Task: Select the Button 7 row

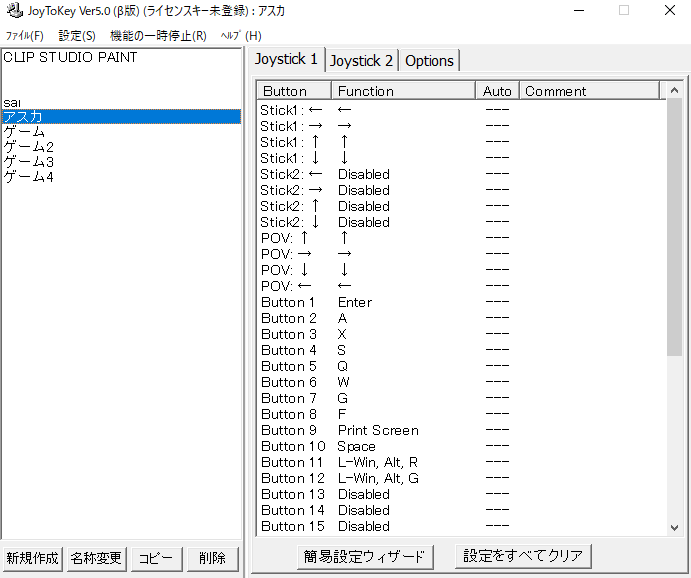Action: (461, 398)
